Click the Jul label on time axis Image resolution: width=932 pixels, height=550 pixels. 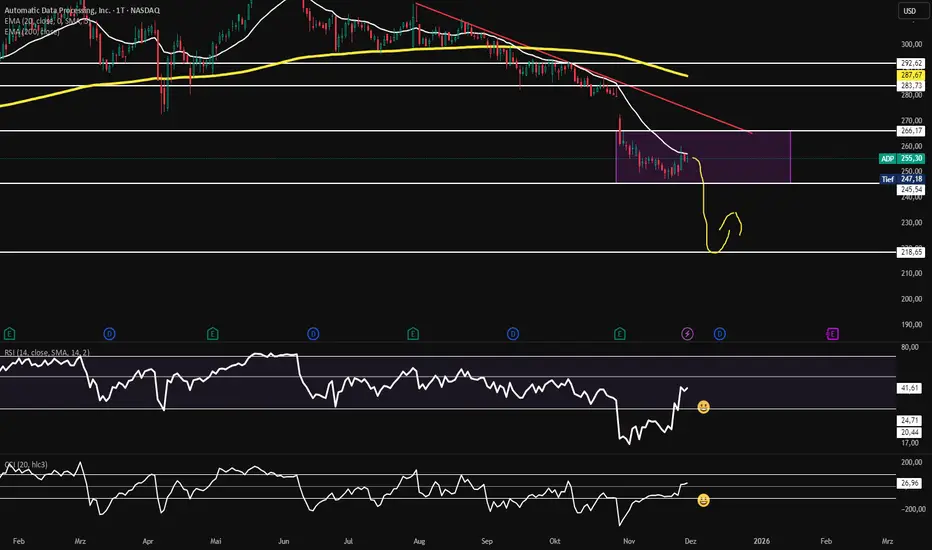point(348,541)
